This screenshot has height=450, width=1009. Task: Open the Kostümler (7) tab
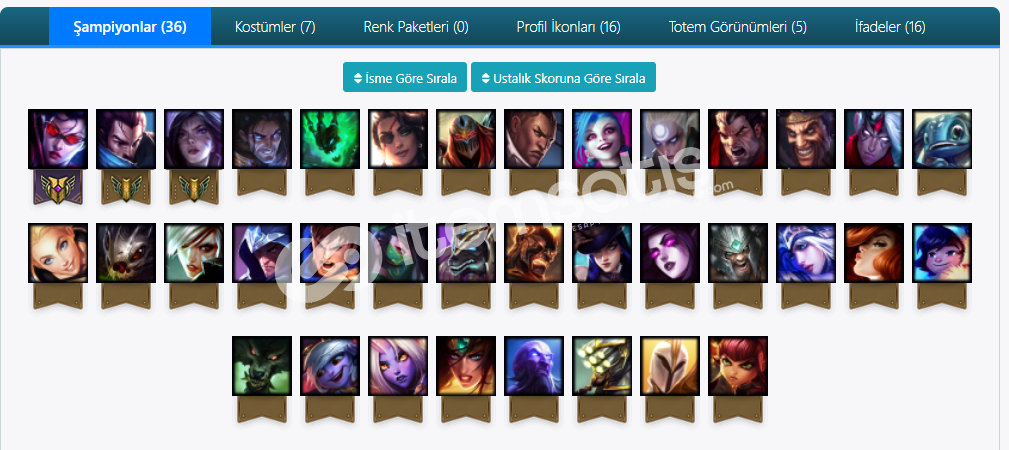pyautogui.click(x=275, y=26)
